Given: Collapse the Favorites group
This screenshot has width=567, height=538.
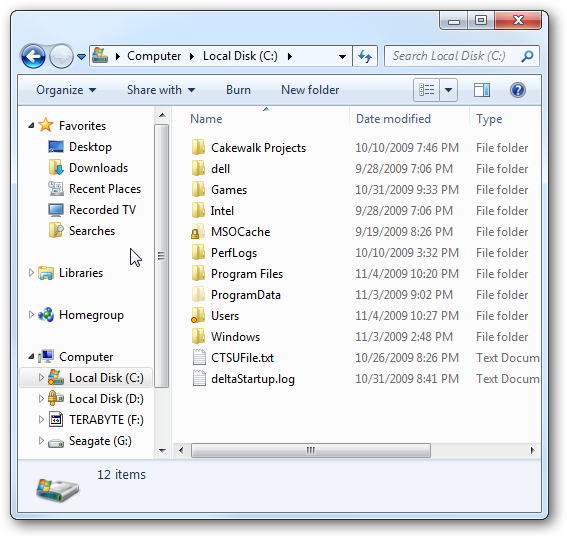Looking at the screenshot, I should pyautogui.click(x=31, y=125).
